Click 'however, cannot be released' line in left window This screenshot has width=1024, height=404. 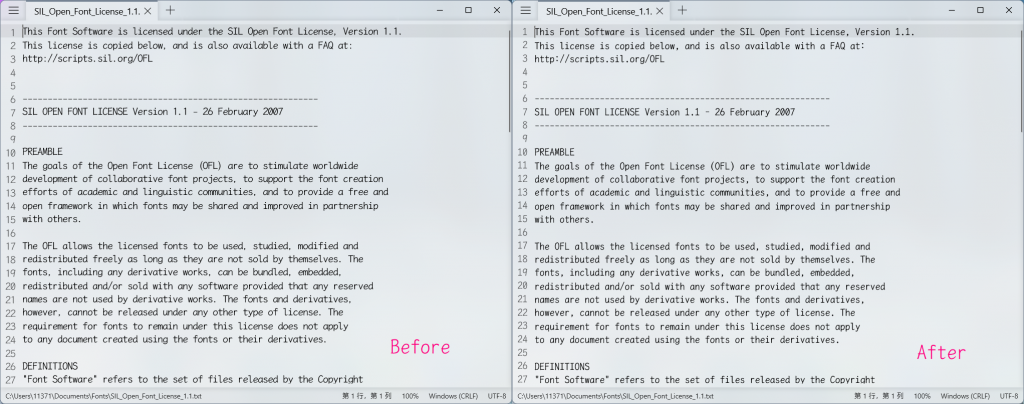pyautogui.click(x=183, y=313)
